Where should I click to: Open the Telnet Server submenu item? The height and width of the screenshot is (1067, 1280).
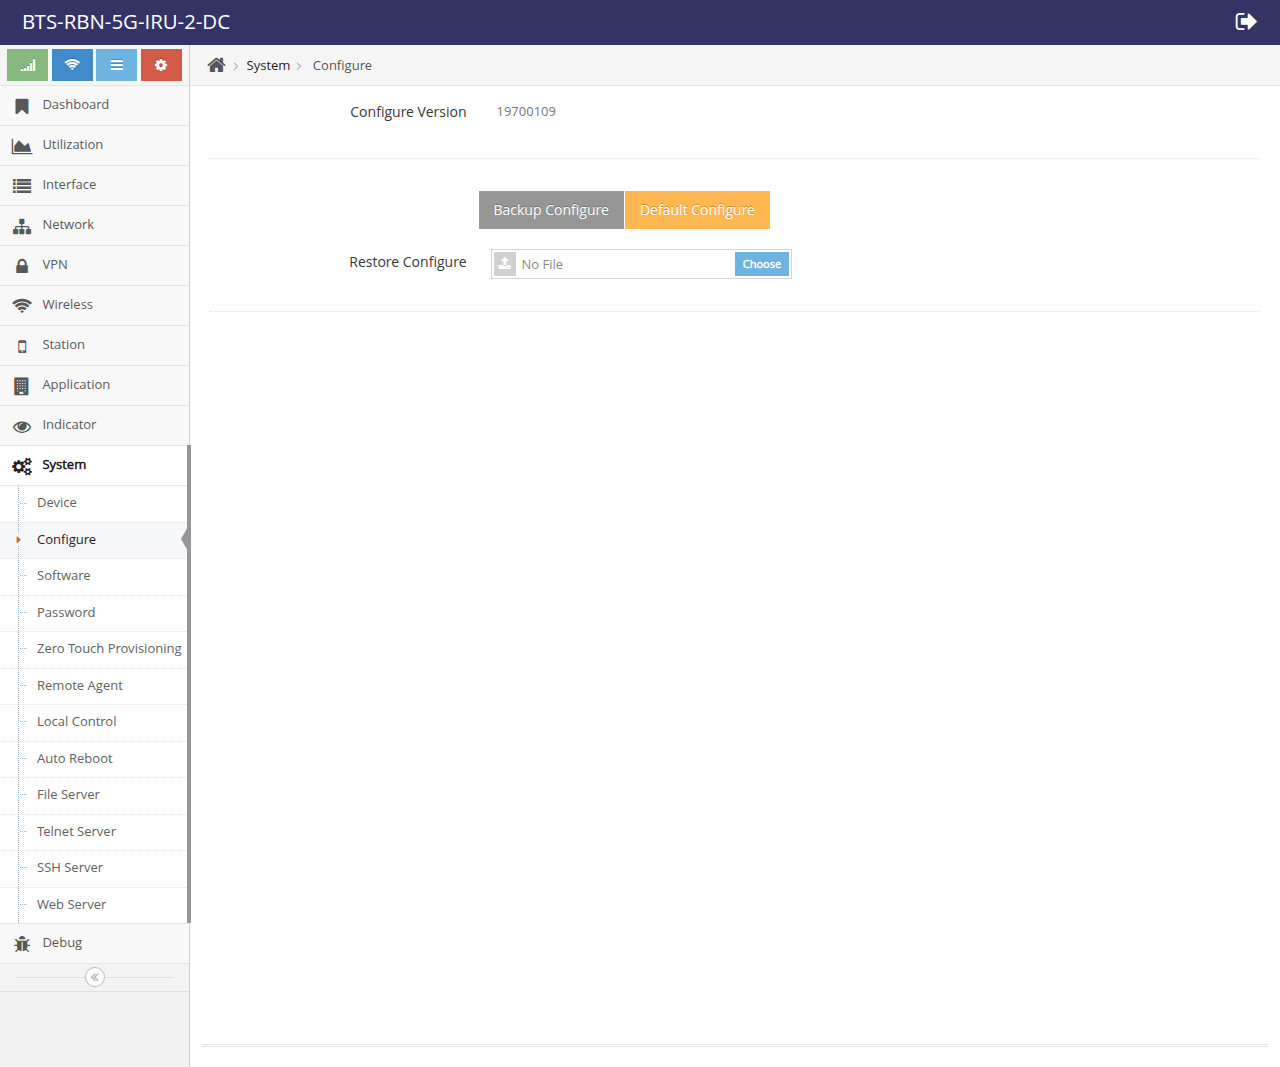click(x=94, y=832)
